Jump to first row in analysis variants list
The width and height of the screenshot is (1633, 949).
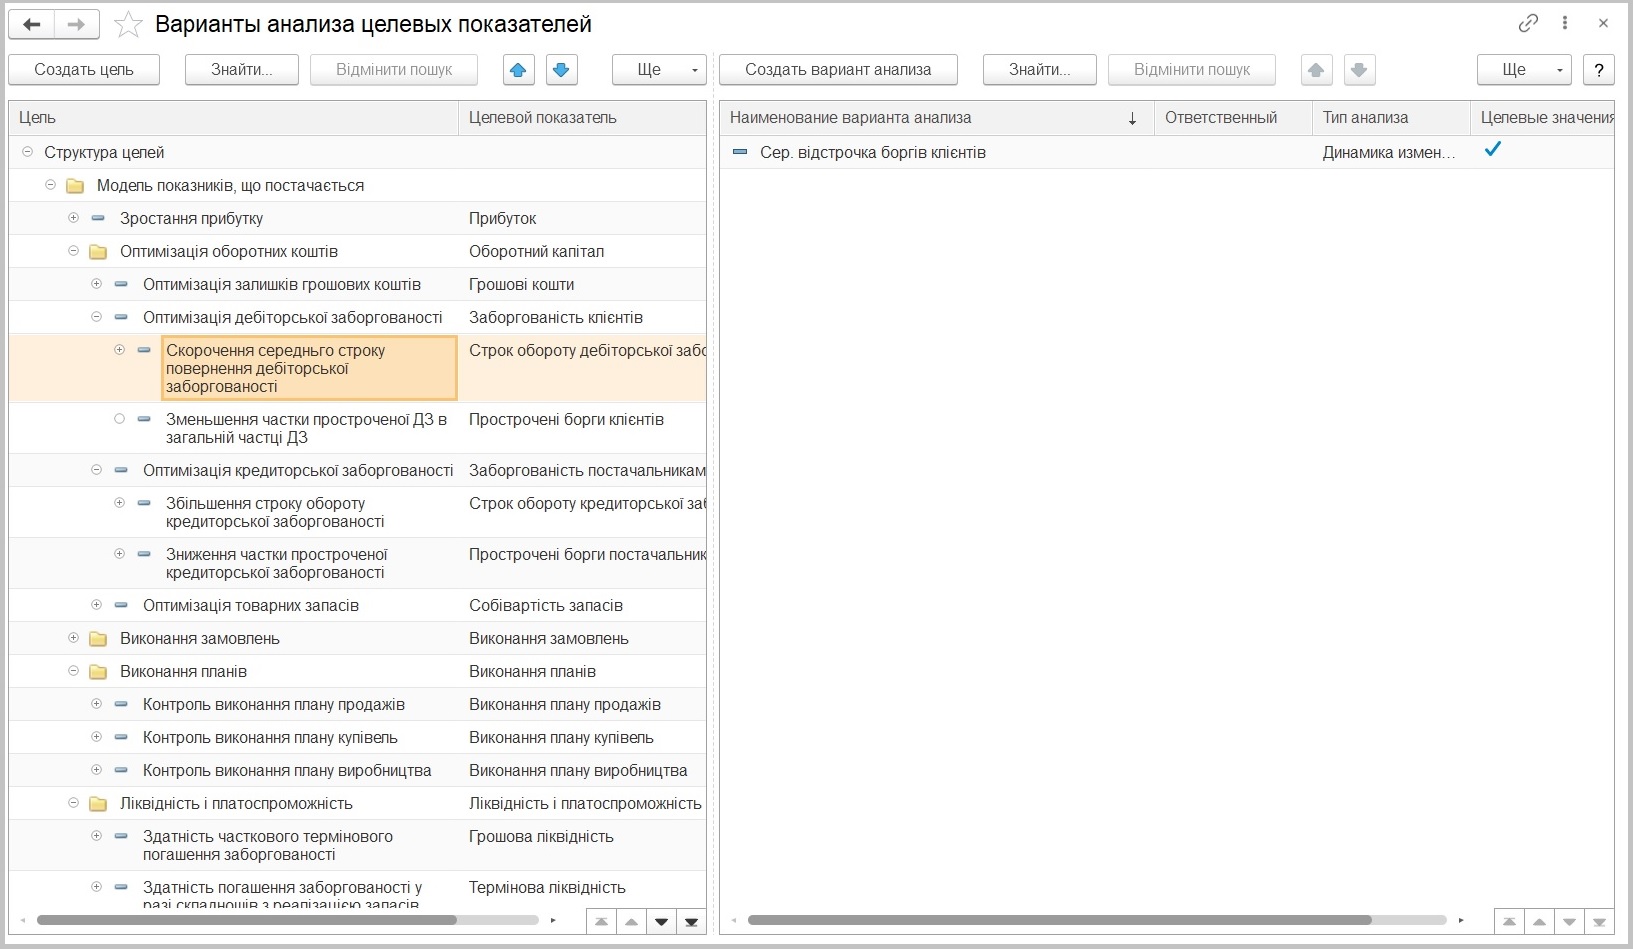[1509, 921]
